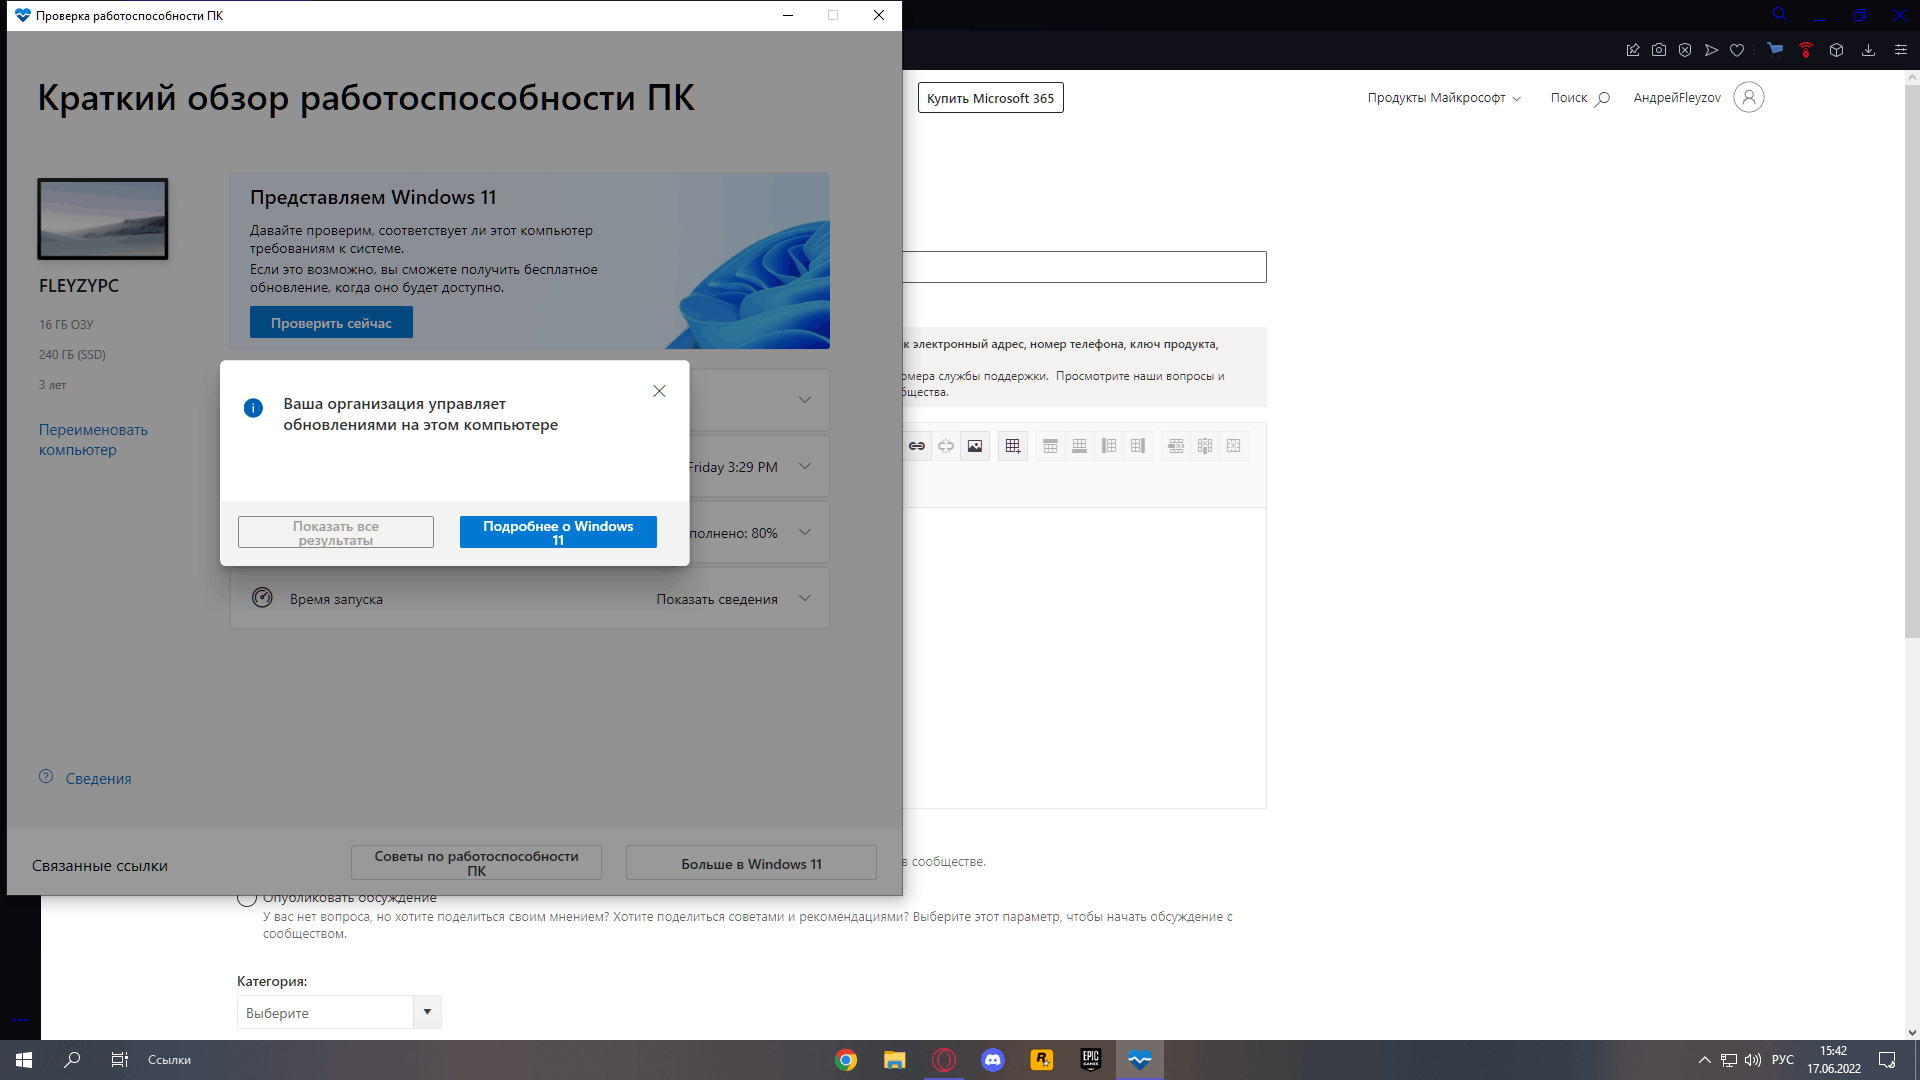Screen dimensions: 1920x1080
Task: Click the message body text area
Action: pos(1084,657)
